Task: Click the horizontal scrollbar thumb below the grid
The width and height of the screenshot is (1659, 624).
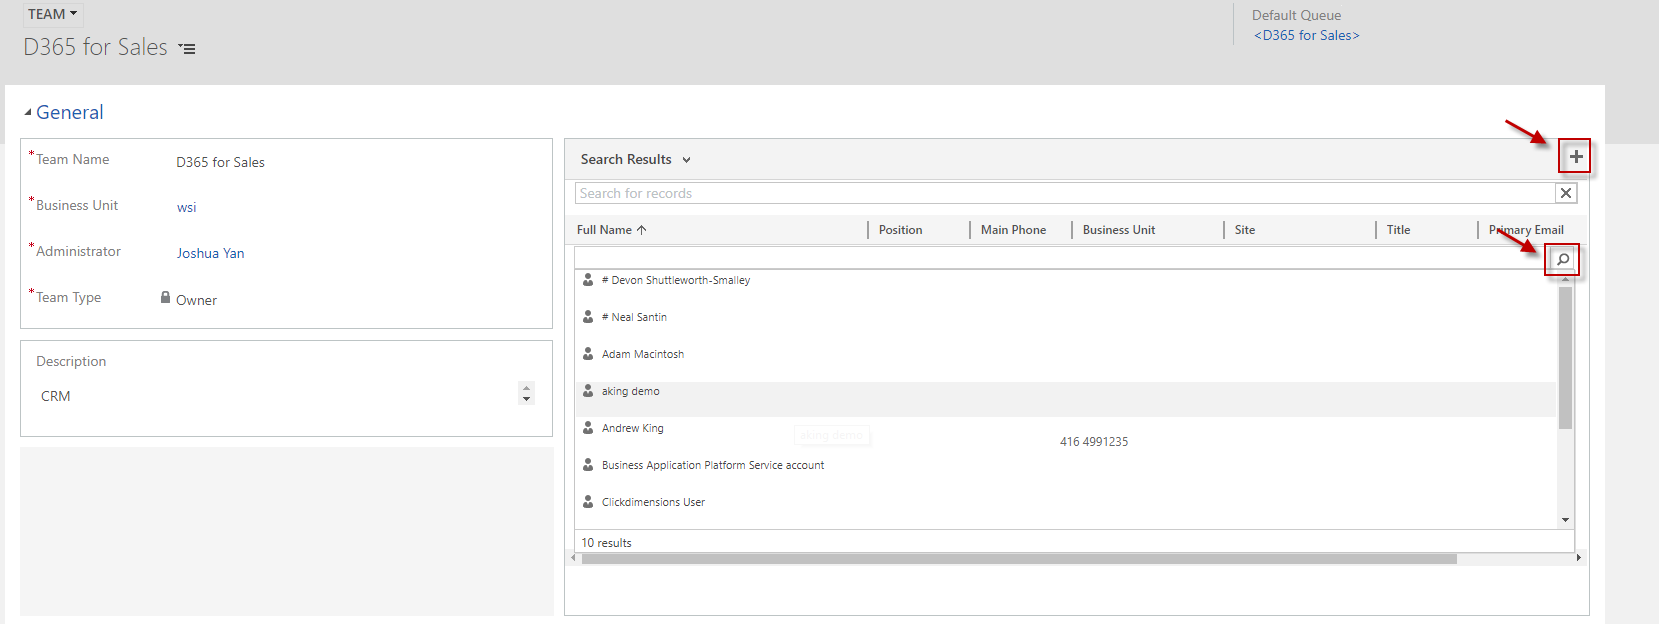Action: [1019, 559]
